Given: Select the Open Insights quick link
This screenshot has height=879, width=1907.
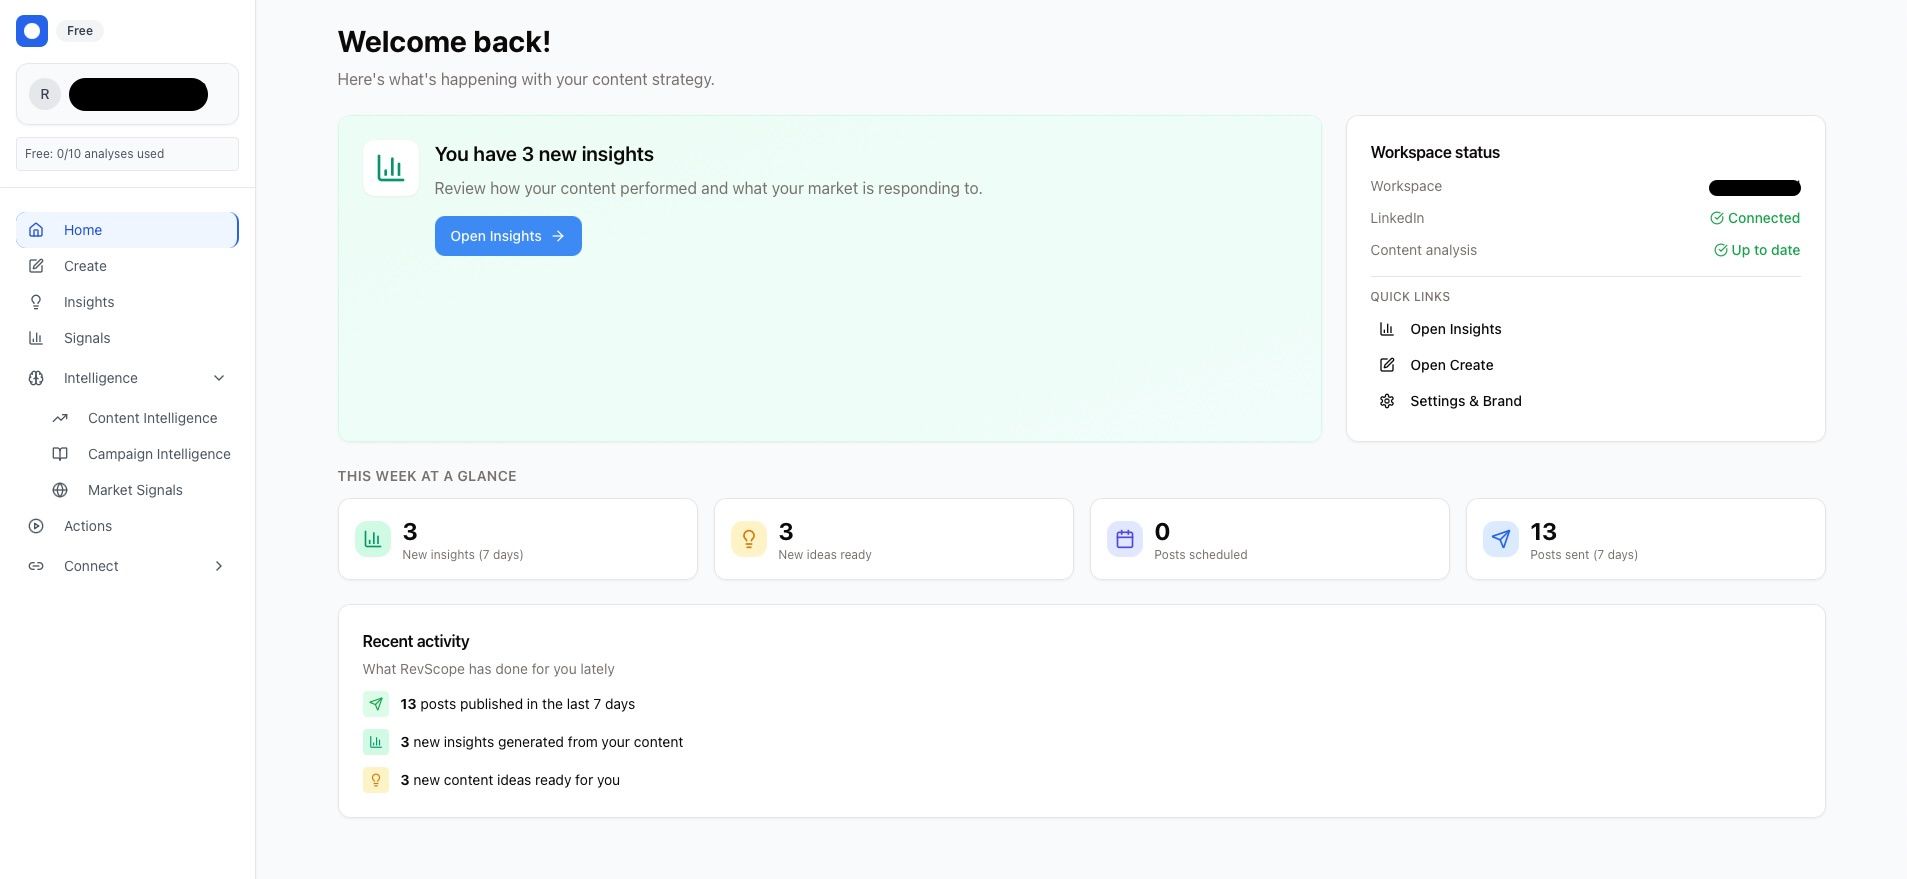Looking at the screenshot, I should [x=1455, y=329].
